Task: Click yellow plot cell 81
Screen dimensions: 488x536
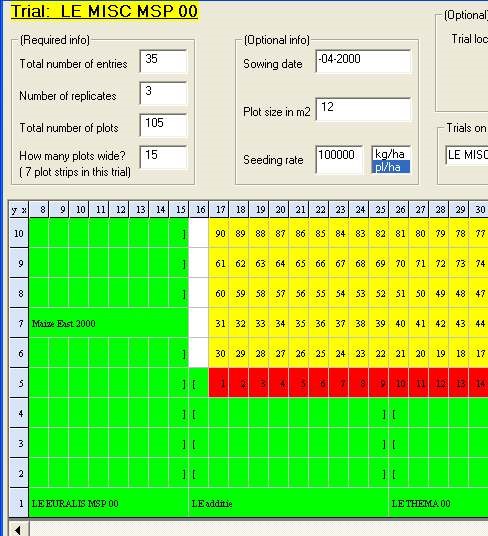Action: coord(399,233)
